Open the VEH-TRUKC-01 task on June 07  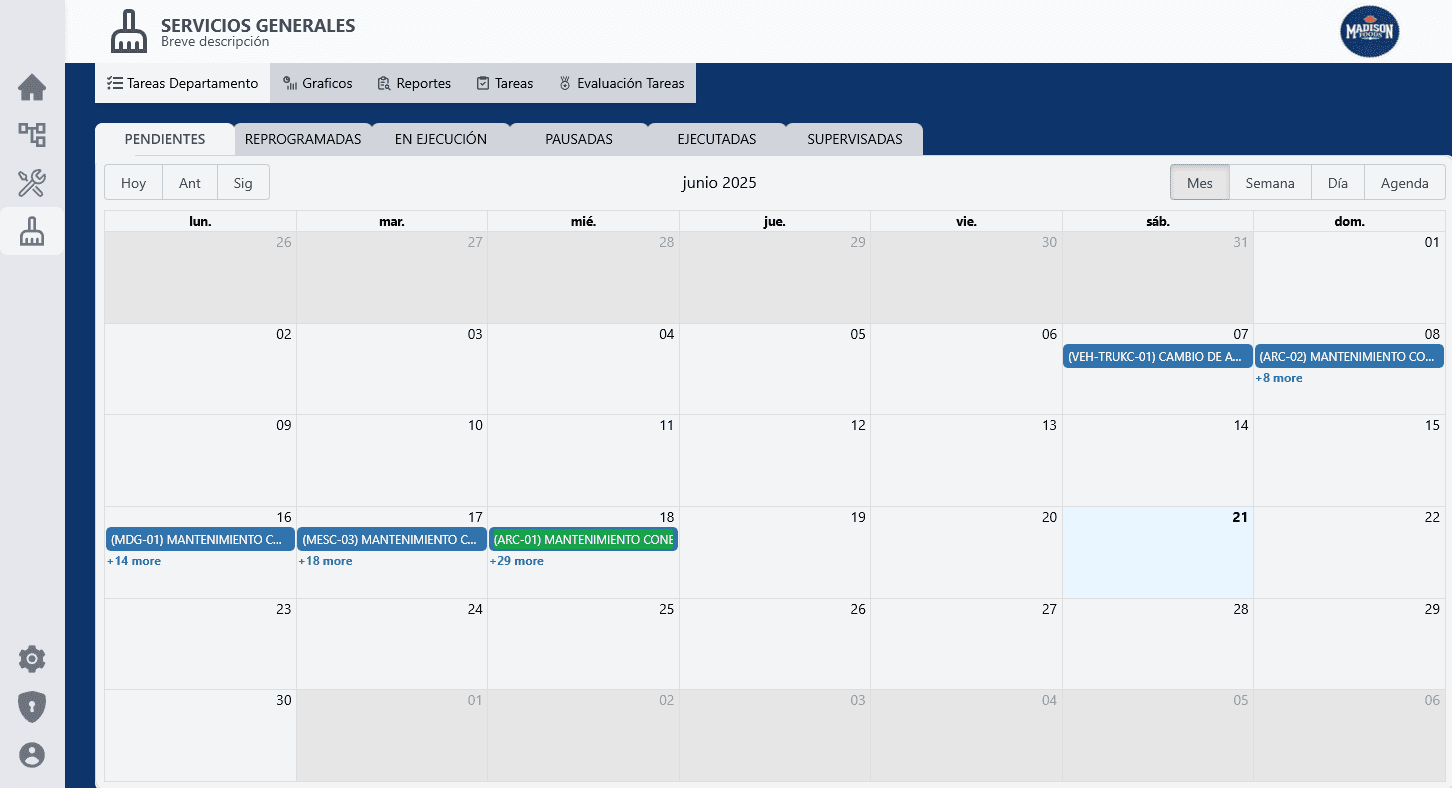(1157, 356)
